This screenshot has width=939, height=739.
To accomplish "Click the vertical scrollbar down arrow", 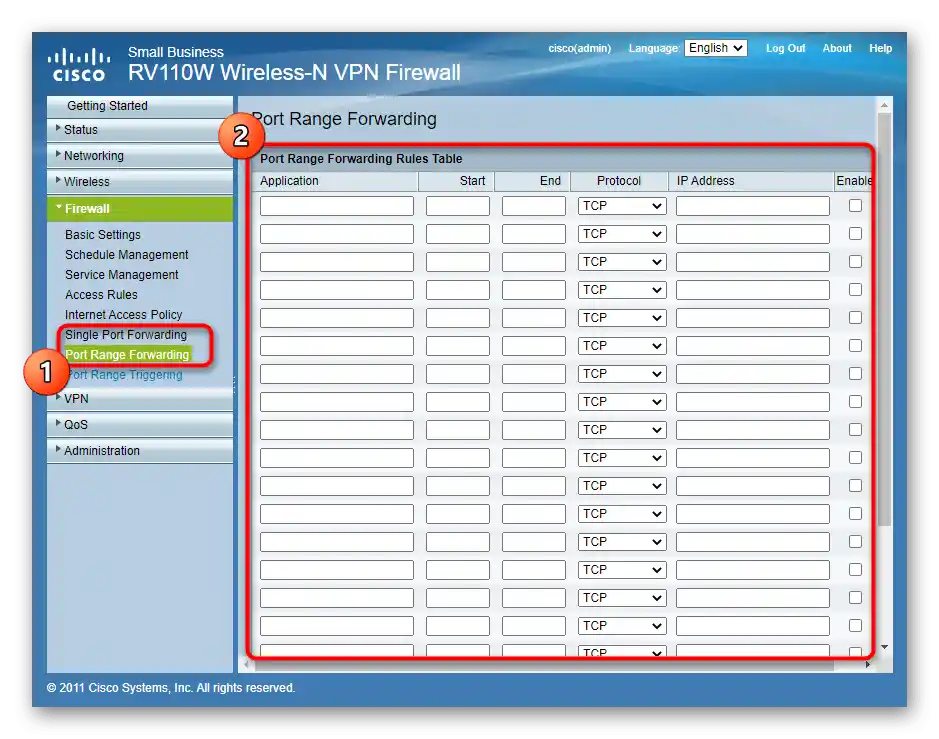I will coord(885,647).
